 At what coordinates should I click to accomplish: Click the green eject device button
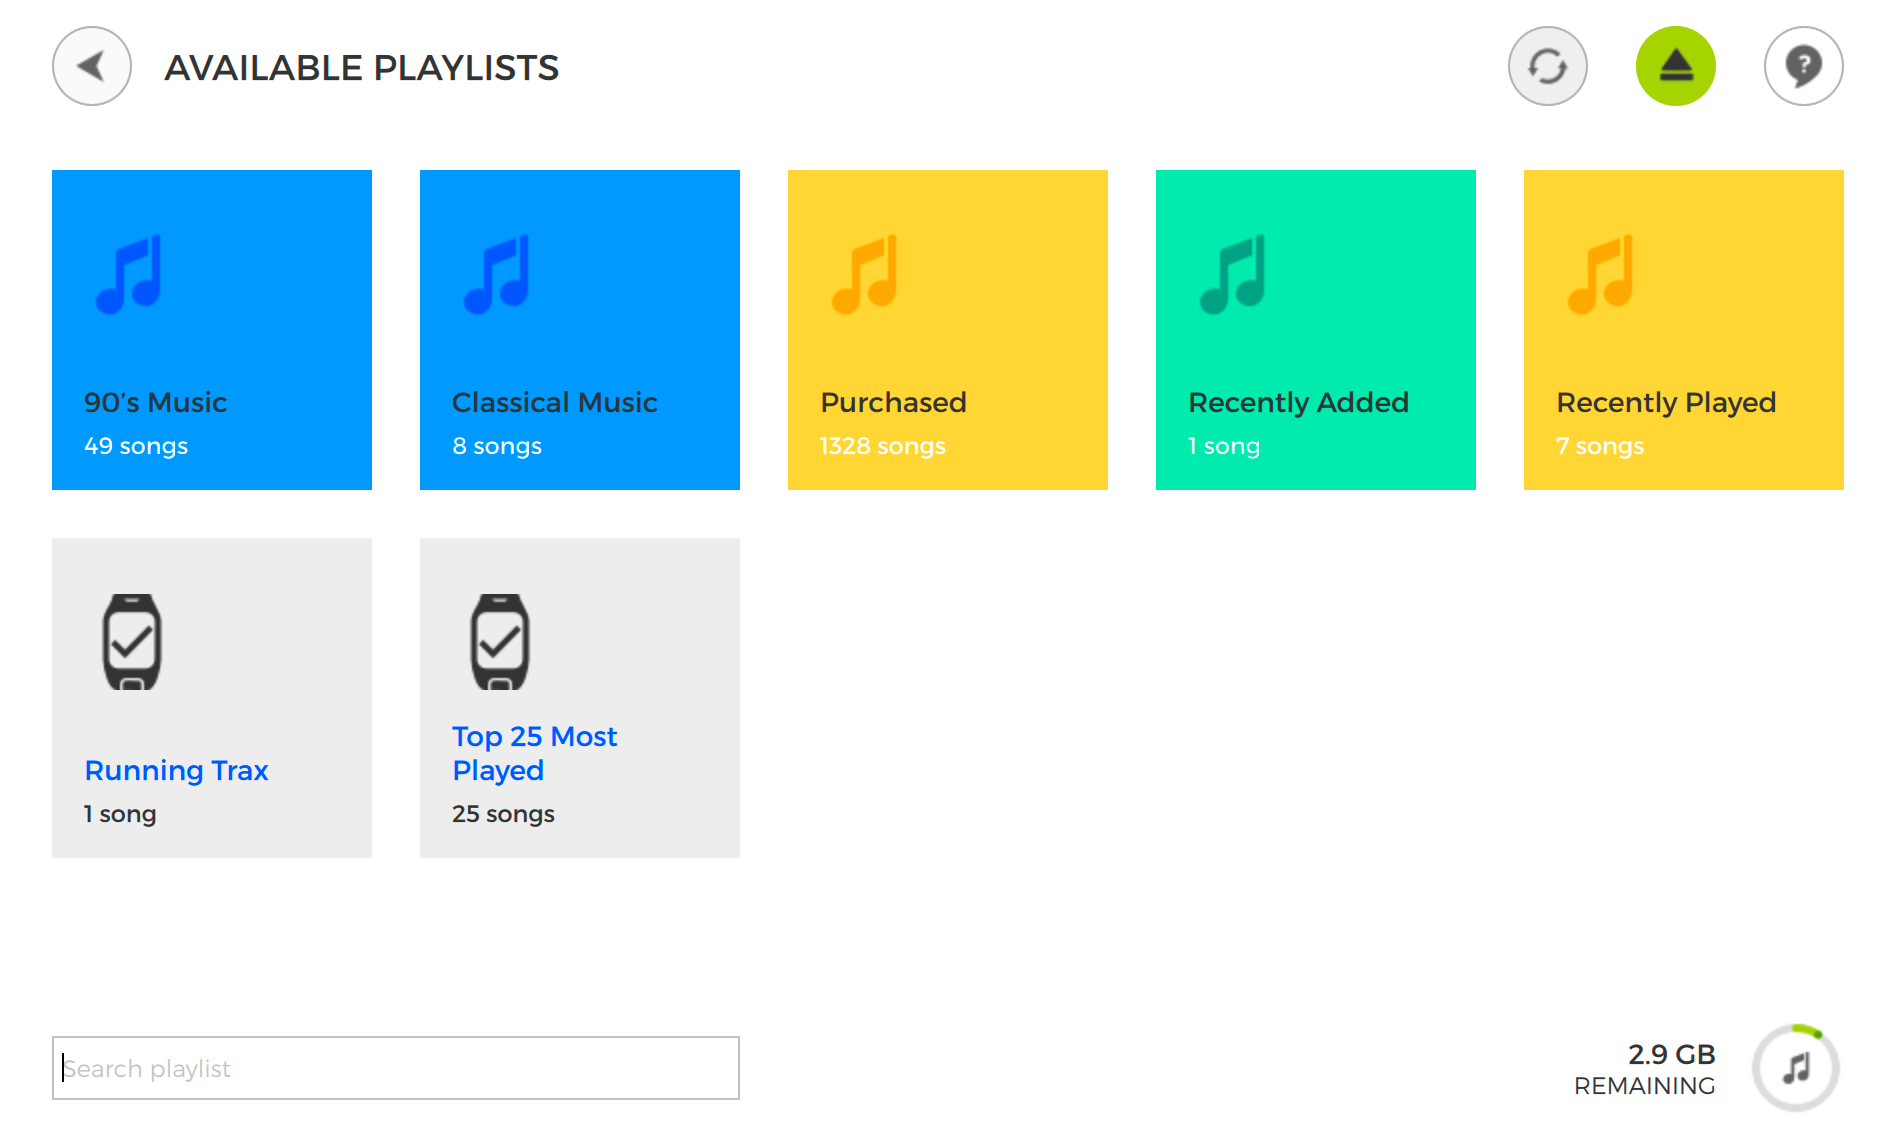[1675, 66]
